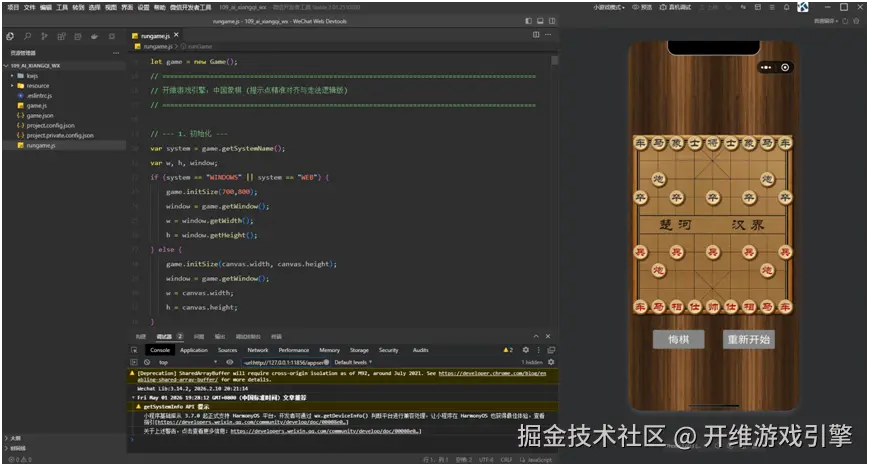869x466 pixels.
Task: Toggle the console live expression eye icon
Action: tap(229, 362)
